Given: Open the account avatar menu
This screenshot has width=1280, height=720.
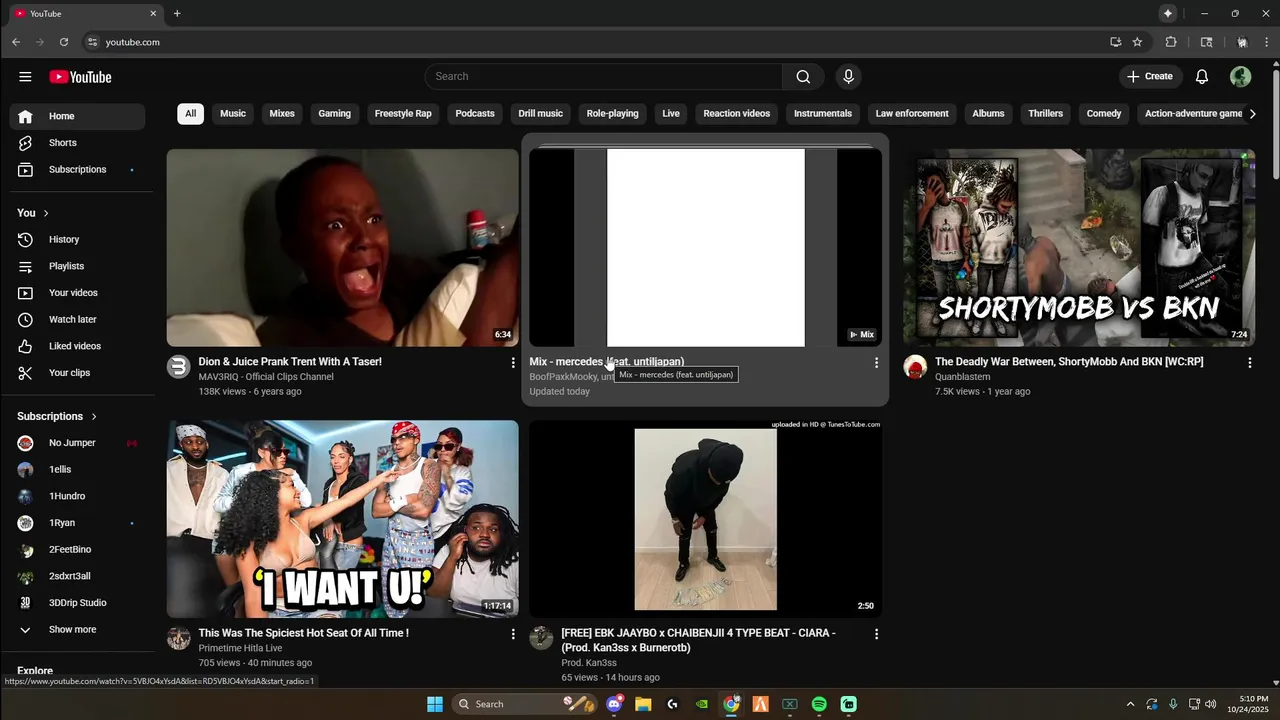Looking at the screenshot, I should 1240,77.
